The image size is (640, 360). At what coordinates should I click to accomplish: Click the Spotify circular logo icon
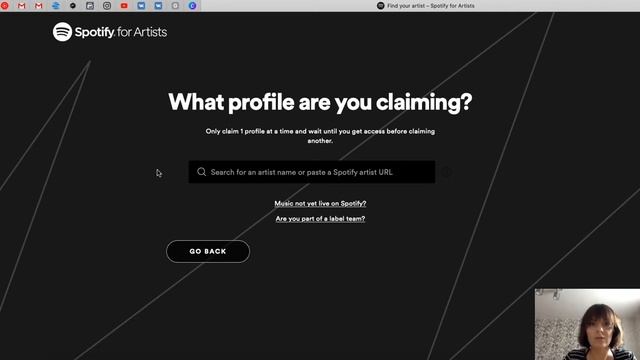pyautogui.click(x=62, y=32)
